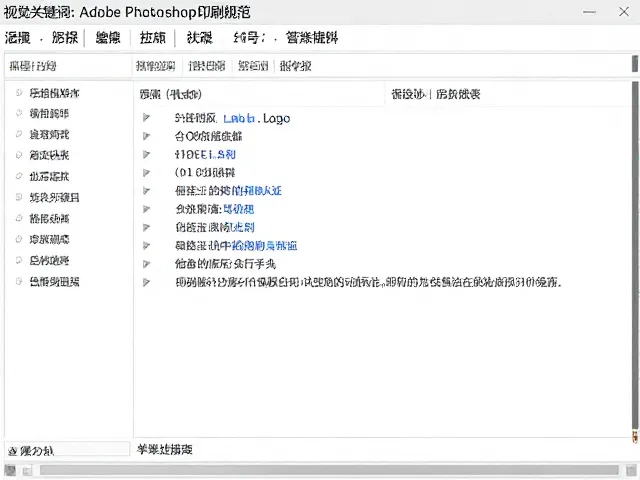
Task: Close the Adobe Photoshop印刷规范 window
Action: click(623, 12)
